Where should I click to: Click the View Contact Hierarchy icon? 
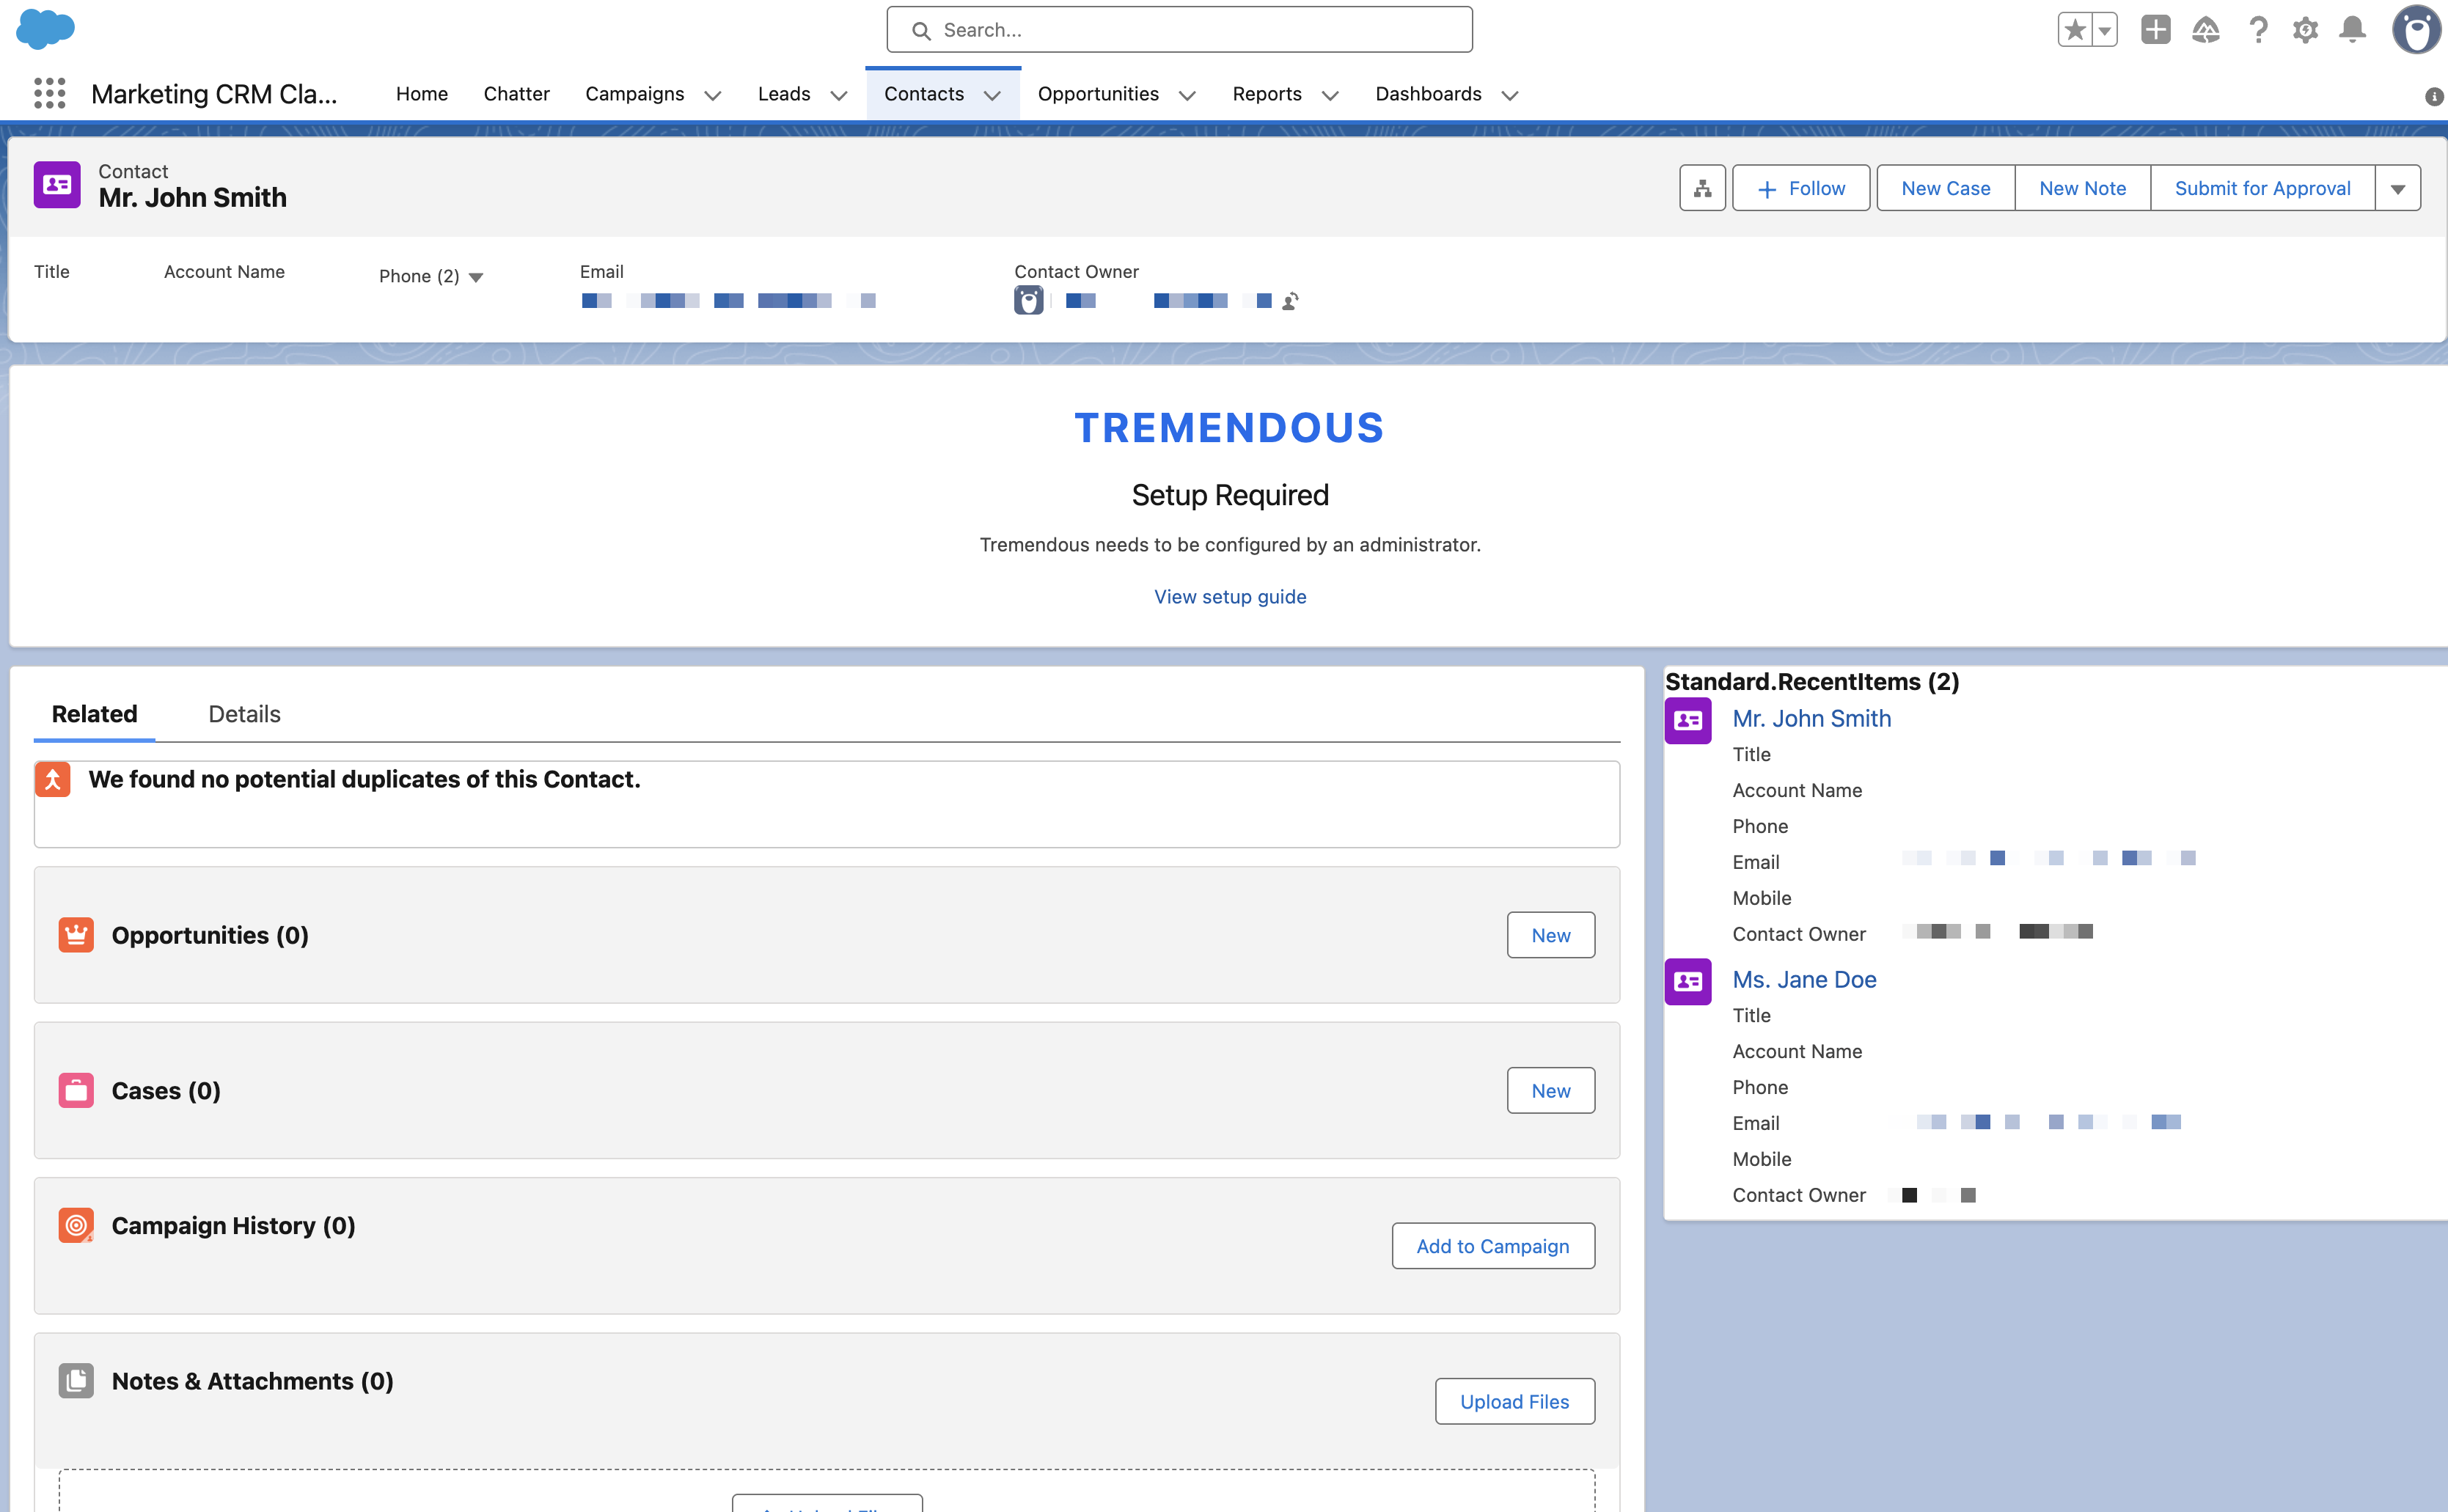(1702, 188)
